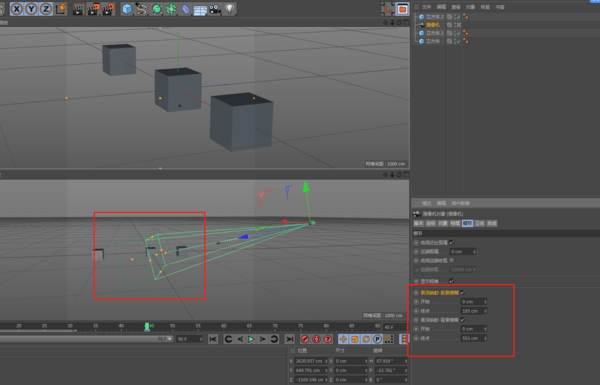The image size is (600, 385).
Task: Open the green generator objects icon
Action: pos(157,9)
